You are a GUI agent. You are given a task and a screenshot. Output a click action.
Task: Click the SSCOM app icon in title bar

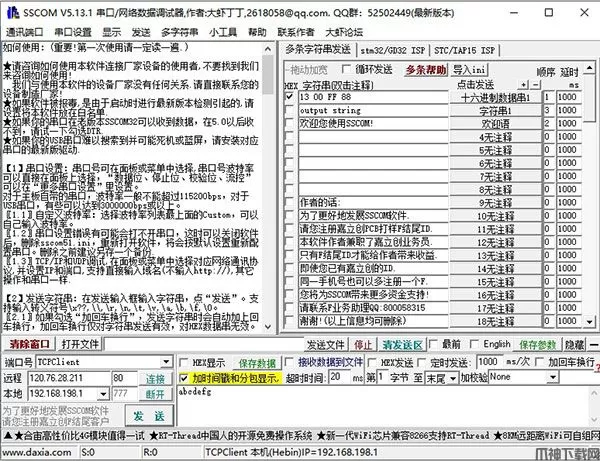coord(12,13)
